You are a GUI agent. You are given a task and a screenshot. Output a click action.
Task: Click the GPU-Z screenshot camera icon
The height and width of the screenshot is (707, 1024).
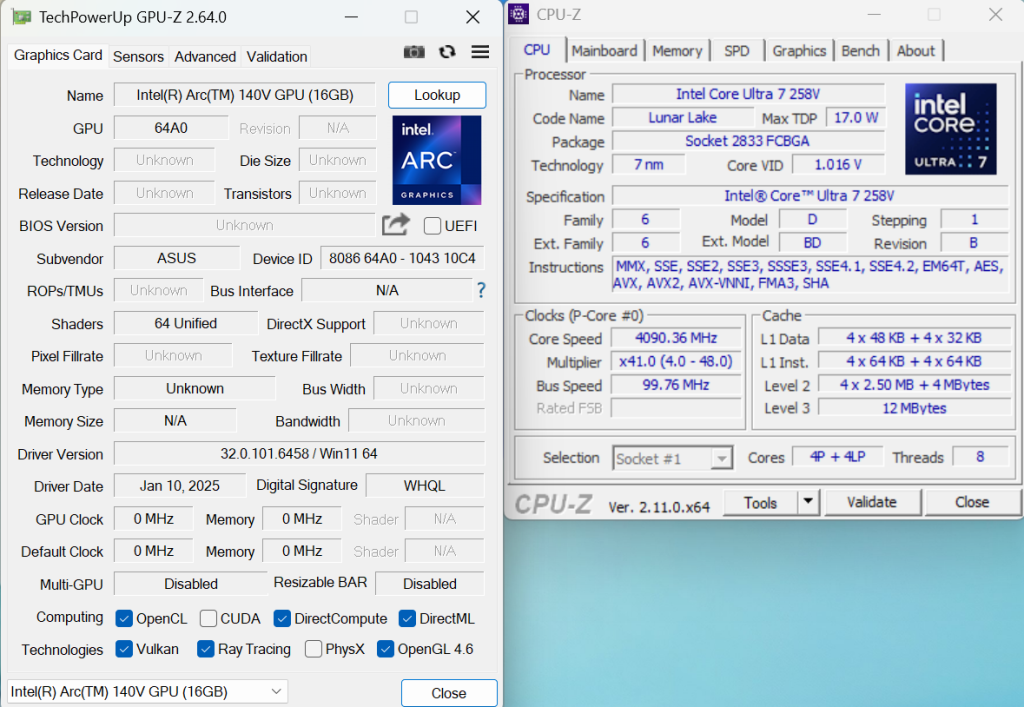coord(413,53)
